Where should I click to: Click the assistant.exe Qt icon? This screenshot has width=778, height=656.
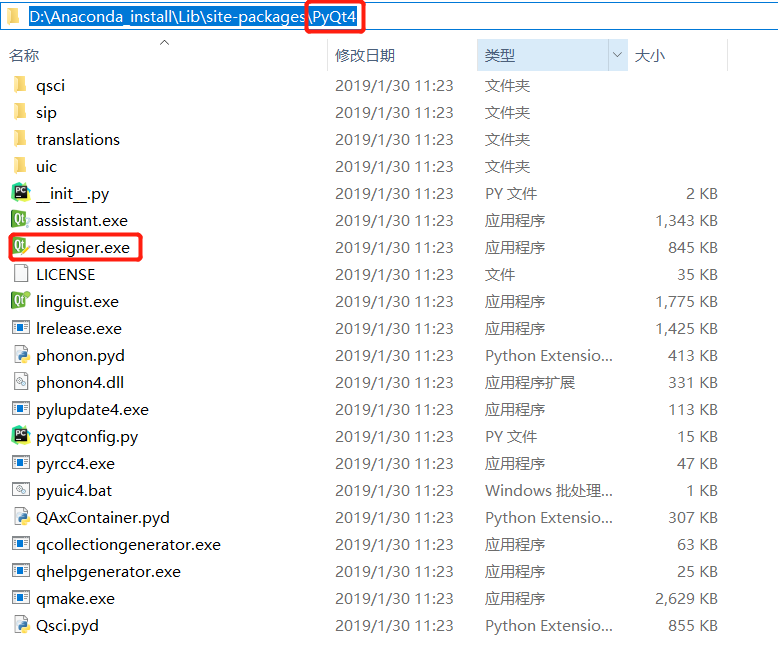click(21, 219)
